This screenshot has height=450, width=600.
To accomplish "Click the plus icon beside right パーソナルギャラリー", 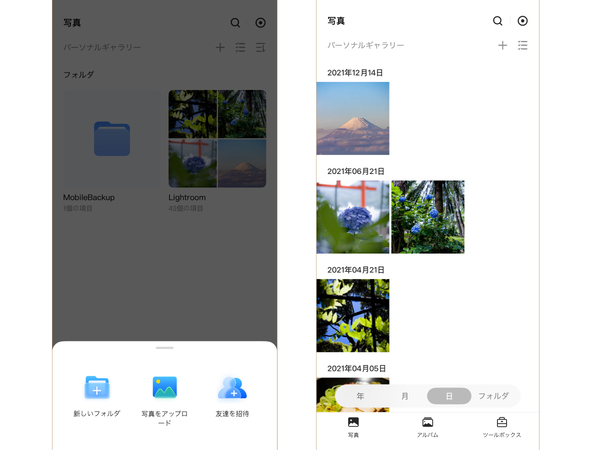I will click(x=502, y=46).
